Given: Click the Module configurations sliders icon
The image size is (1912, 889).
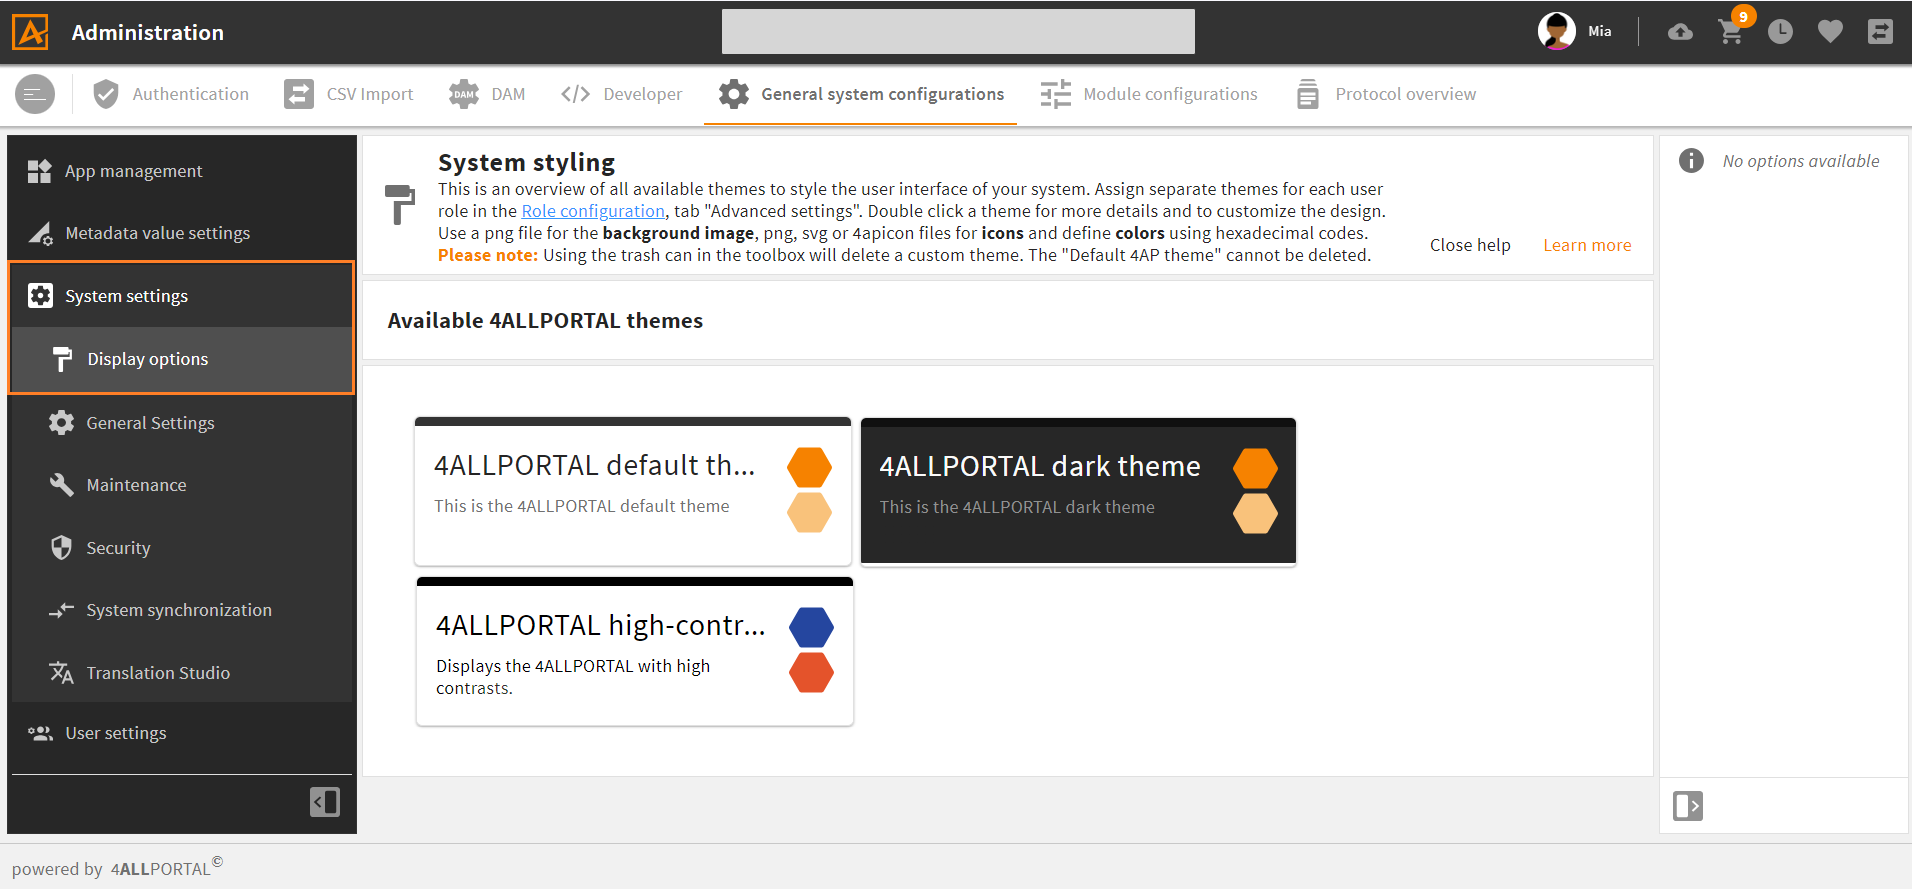Looking at the screenshot, I should [1055, 94].
